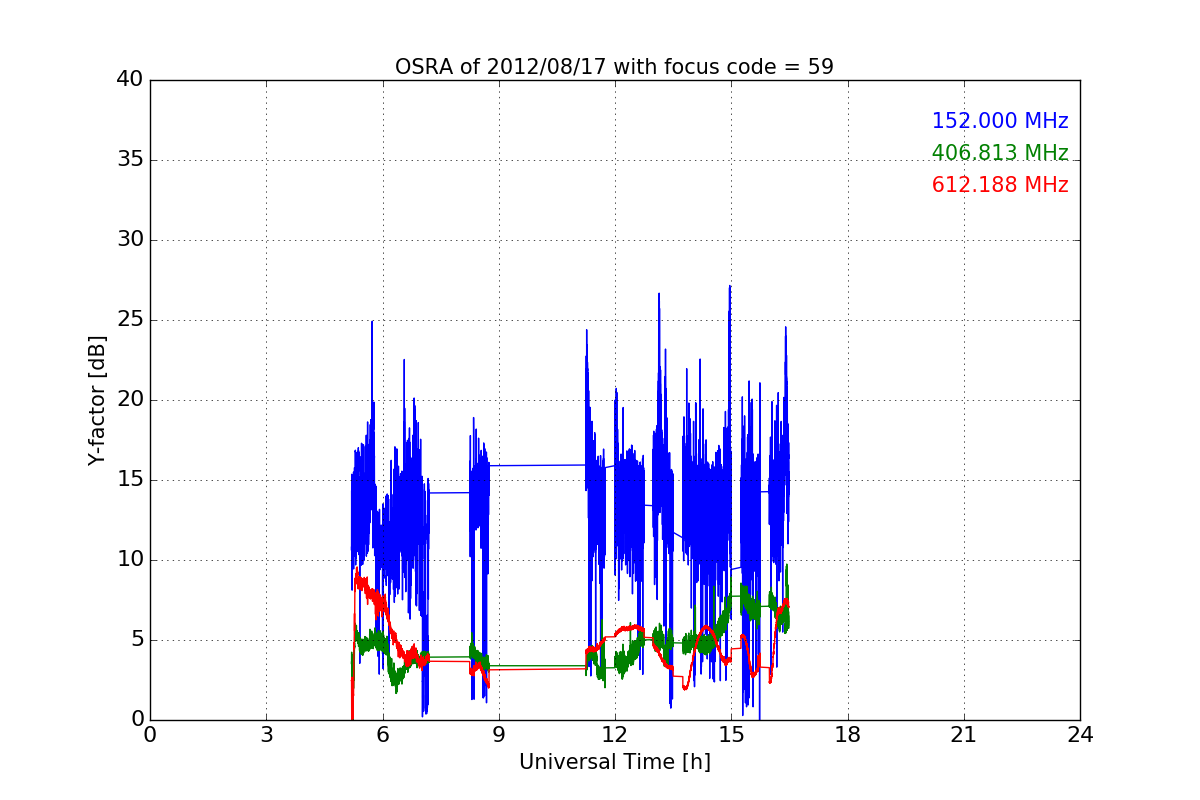1200x800 pixels.
Task: Click the 'Y-factor [dB]' axis label
Action: [x=97, y=400]
